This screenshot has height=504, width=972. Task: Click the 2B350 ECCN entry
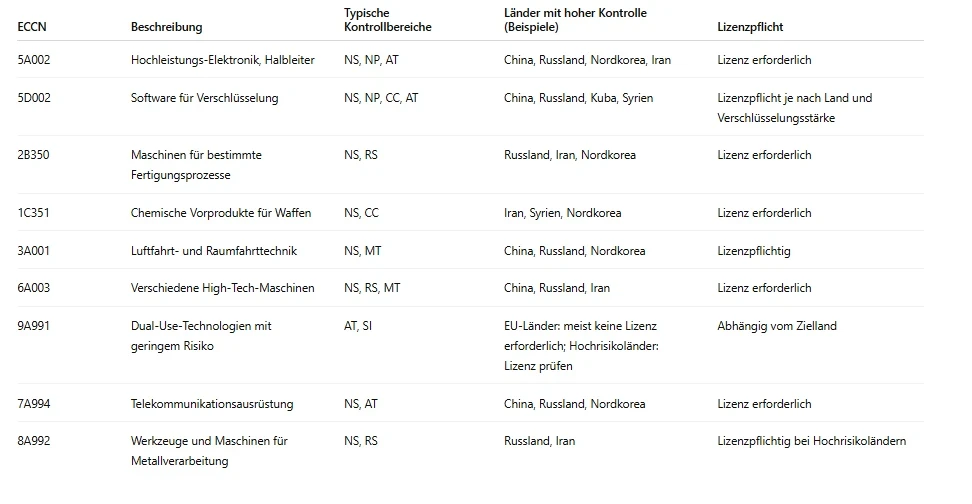33,154
